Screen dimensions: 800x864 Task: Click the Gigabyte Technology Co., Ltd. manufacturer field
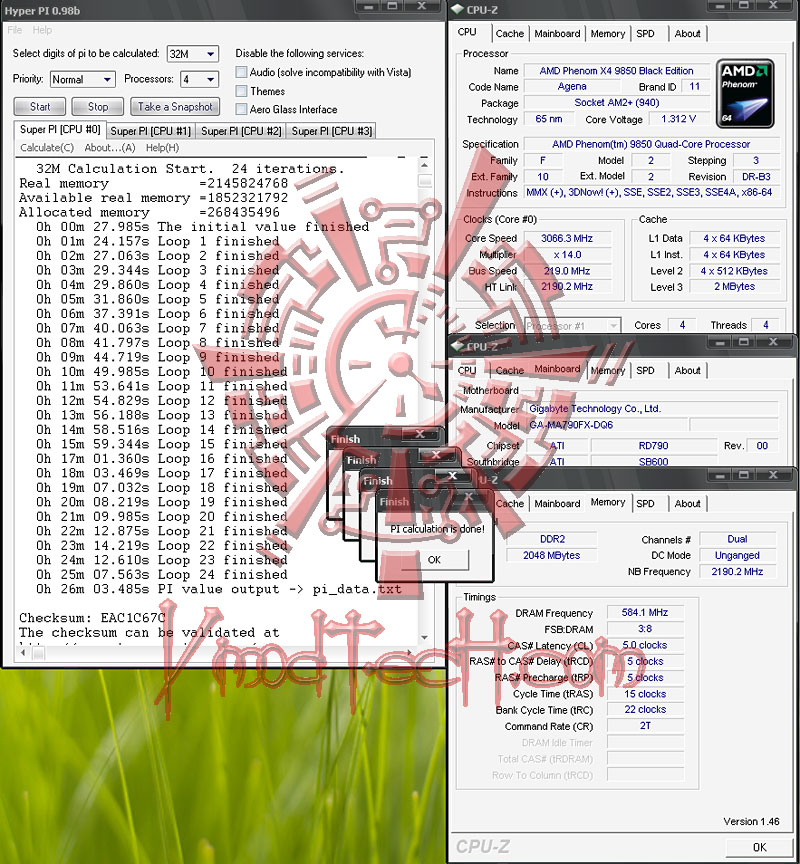click(652, 409)
